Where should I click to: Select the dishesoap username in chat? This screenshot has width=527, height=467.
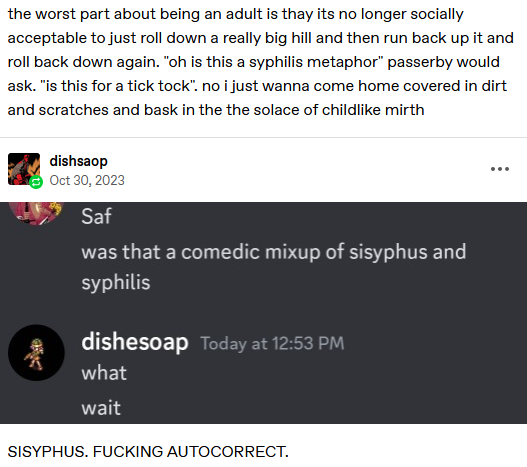coord(135,342)
